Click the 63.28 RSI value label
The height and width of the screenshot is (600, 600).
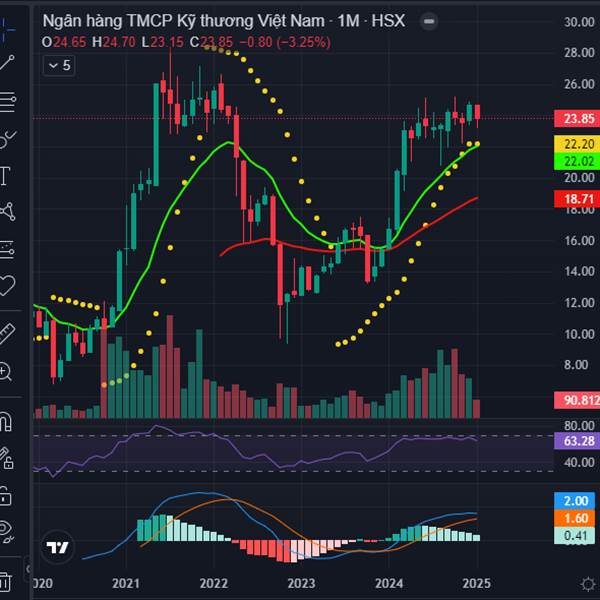[577, 441]
